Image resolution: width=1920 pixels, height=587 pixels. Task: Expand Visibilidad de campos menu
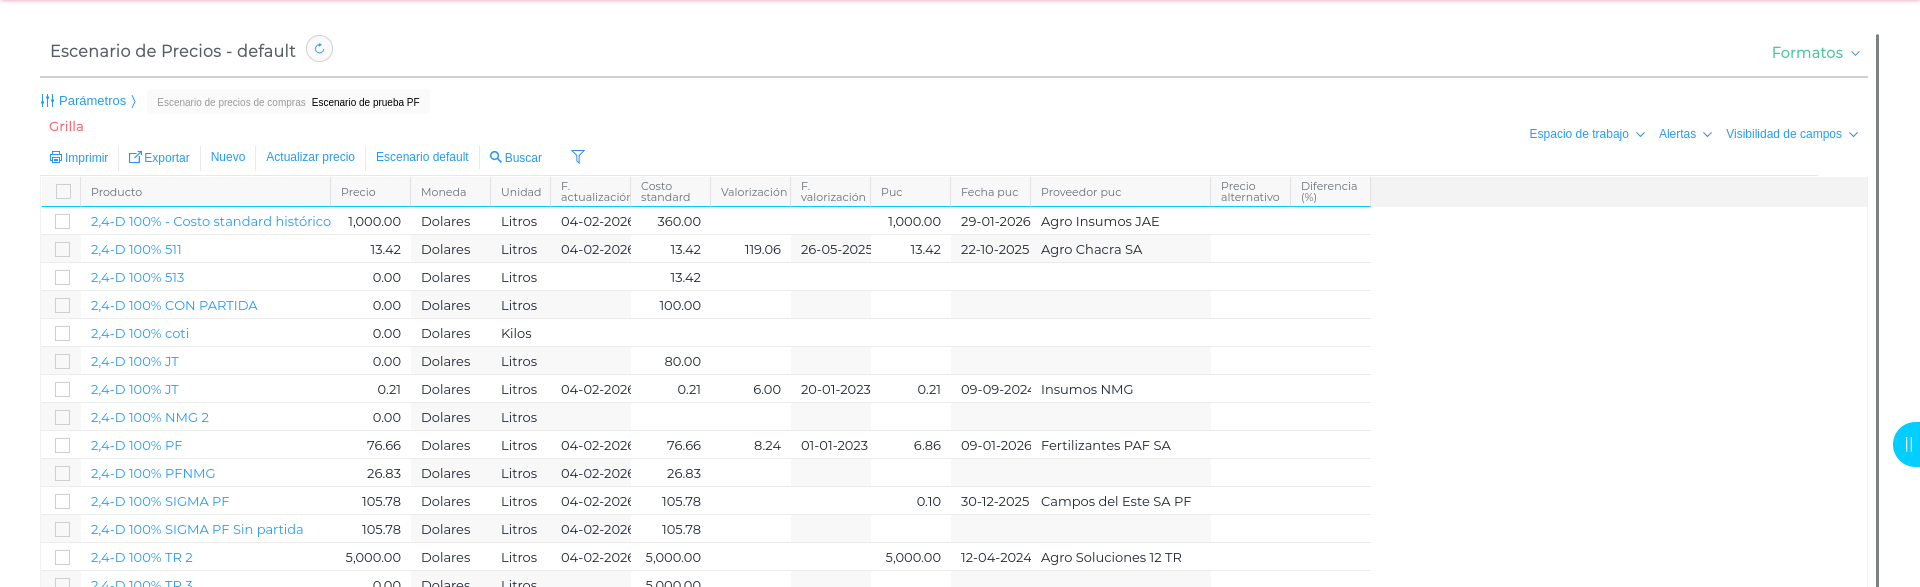pyautogui.click(x=1791, y=134)
